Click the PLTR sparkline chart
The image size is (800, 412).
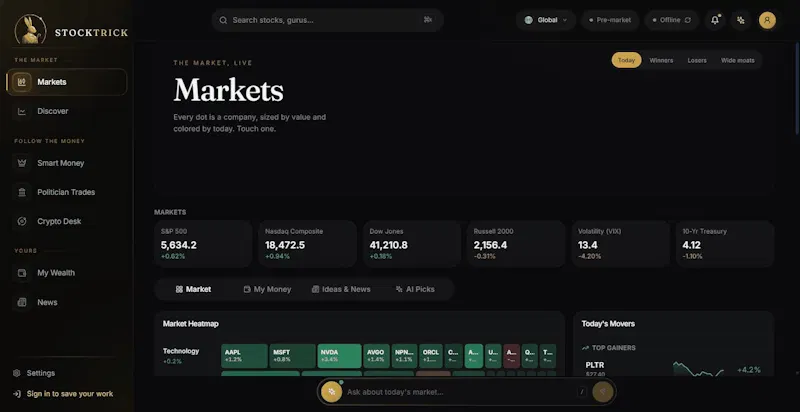click(698, 369)
